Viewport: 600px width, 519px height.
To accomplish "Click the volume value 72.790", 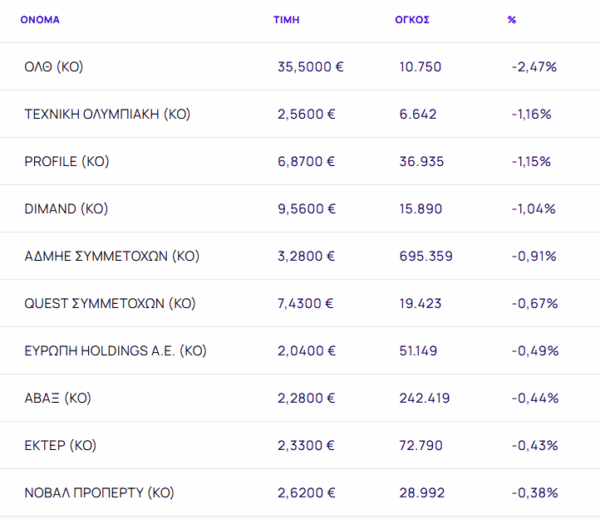I will point(421,446).
